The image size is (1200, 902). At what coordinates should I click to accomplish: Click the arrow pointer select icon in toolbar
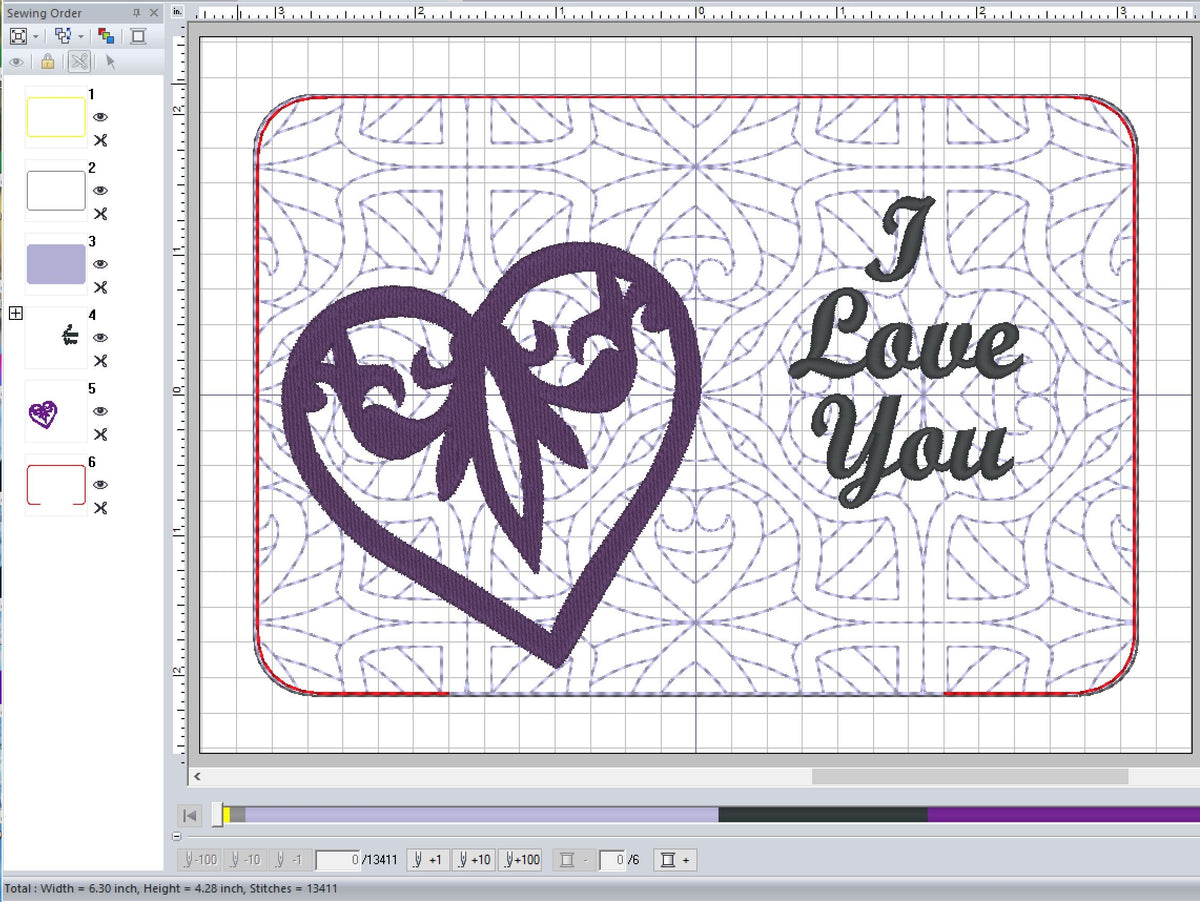(110, 62)
